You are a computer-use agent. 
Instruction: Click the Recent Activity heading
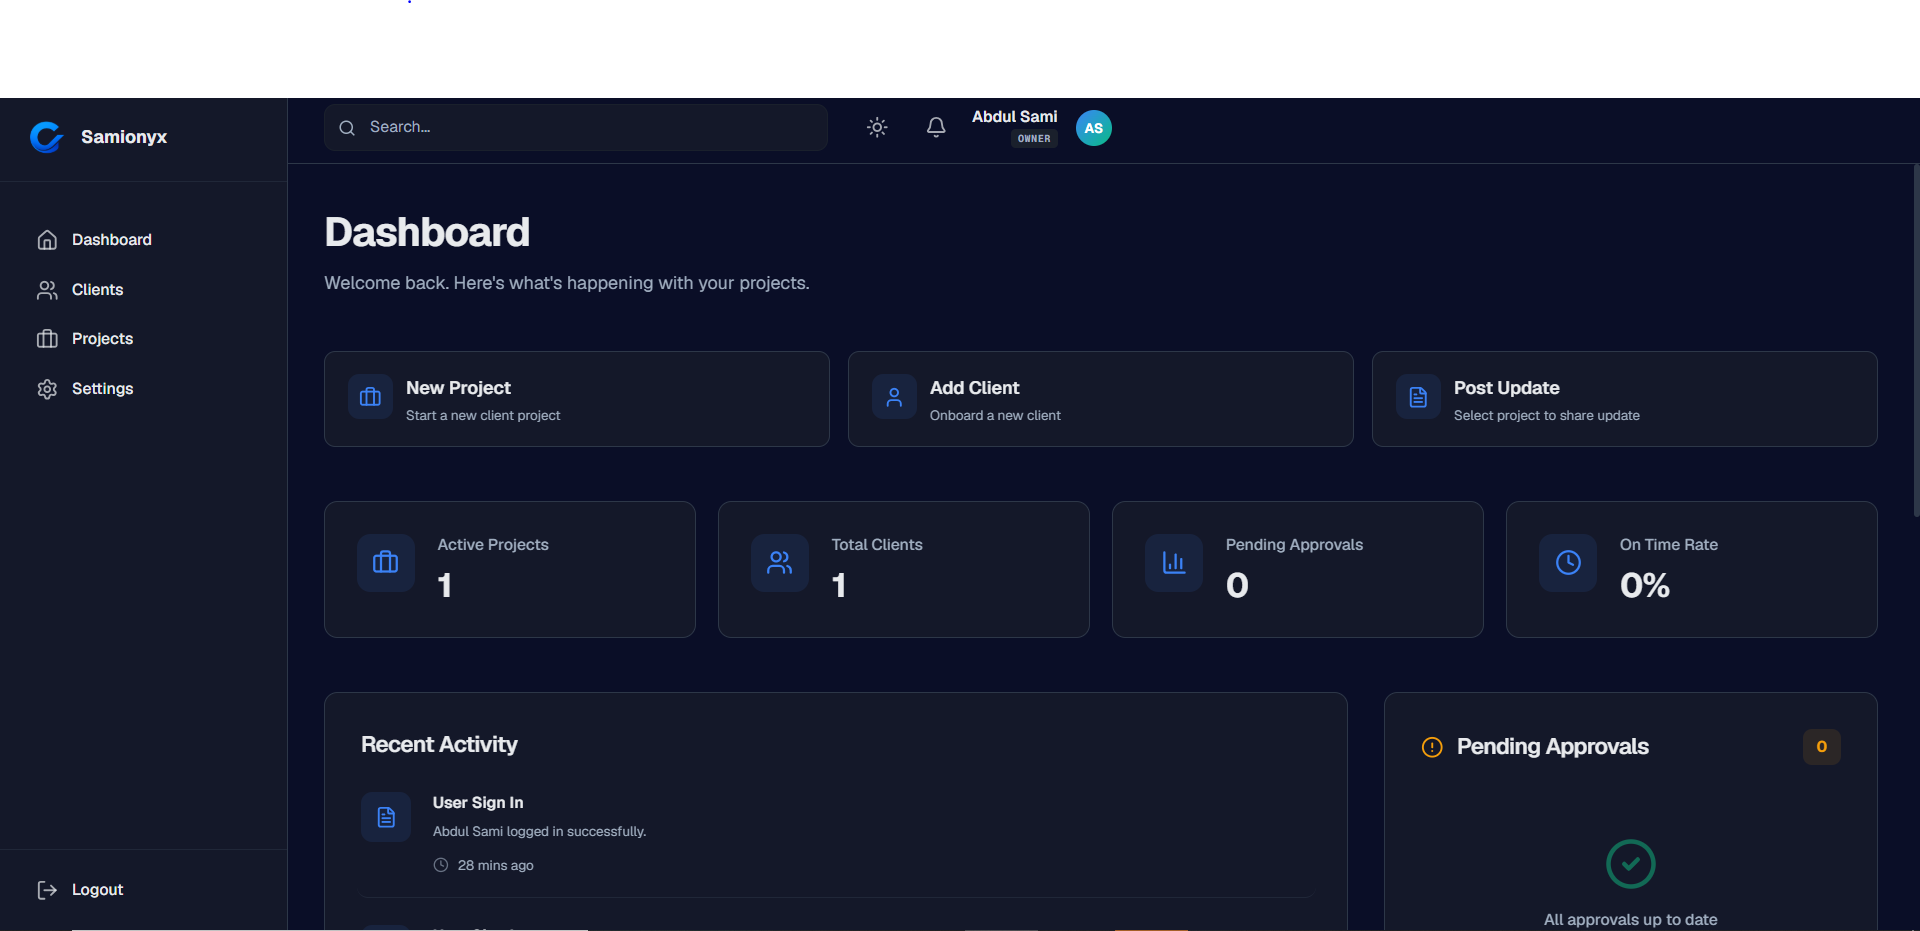(x=439, y=745)
